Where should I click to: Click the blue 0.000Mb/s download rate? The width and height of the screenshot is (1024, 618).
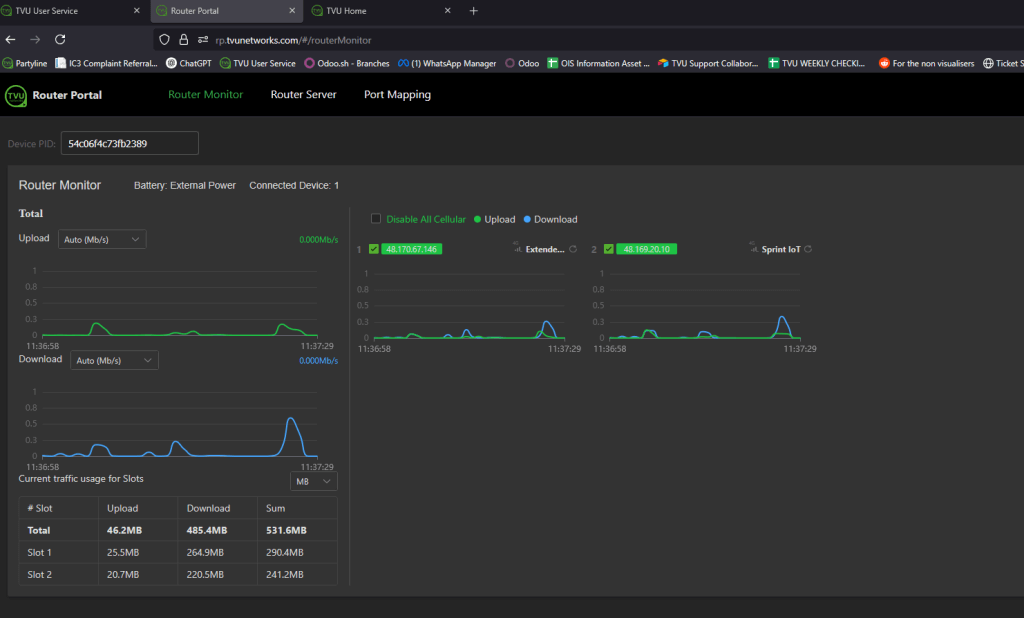pos(319,361)
